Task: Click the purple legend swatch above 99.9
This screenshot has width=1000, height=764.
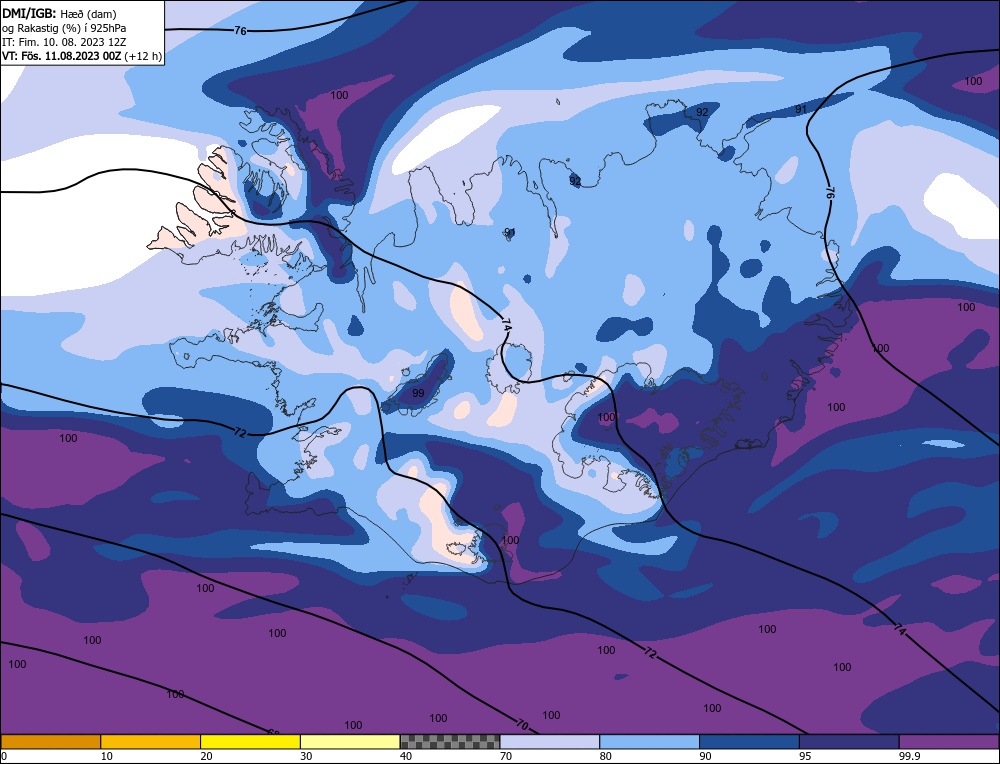Action: [949, 741]
